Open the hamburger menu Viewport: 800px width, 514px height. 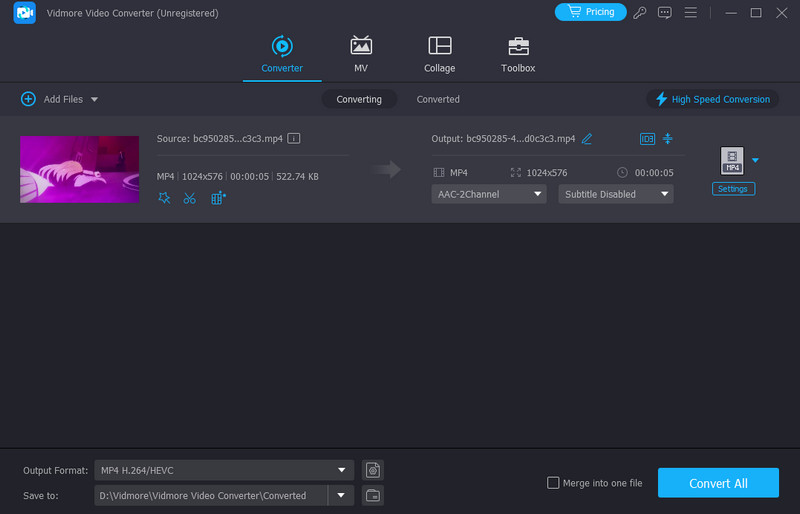pos(690,12)
